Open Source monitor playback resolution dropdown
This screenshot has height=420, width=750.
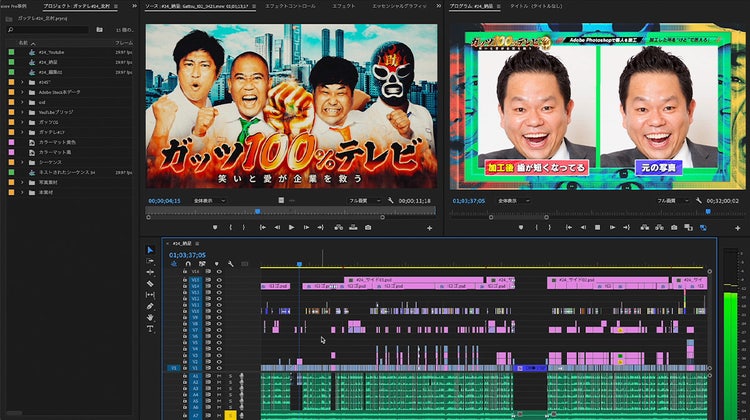point(364,201)
